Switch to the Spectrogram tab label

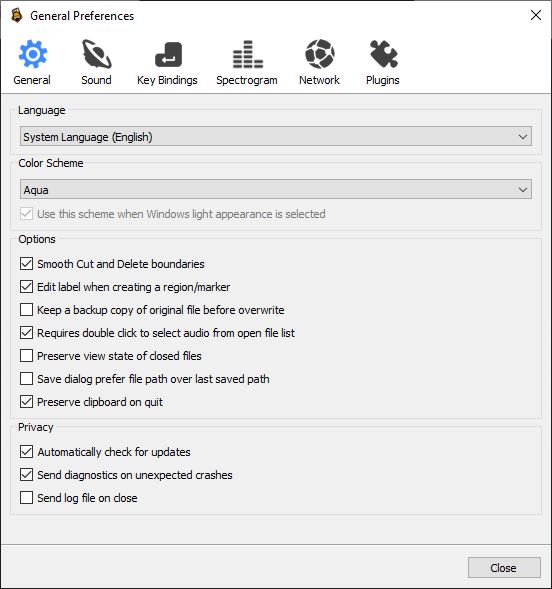point(247,80)
